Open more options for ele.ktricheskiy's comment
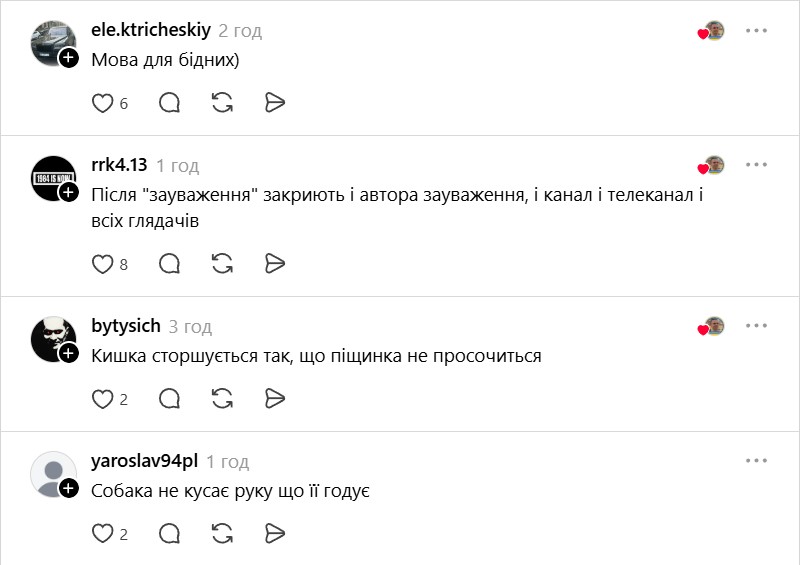The height and width of the screenshot is (565, 800). [x=756, y=31]
